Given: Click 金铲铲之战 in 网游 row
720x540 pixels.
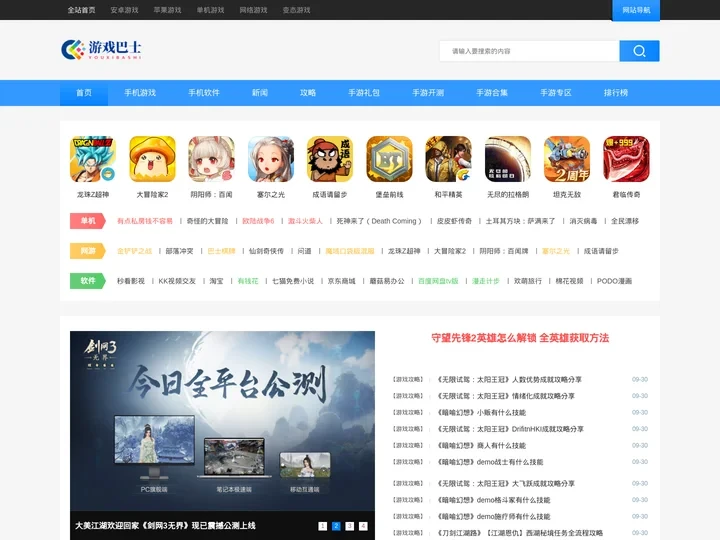Looking at the screenshot, I should coord(134,251).
